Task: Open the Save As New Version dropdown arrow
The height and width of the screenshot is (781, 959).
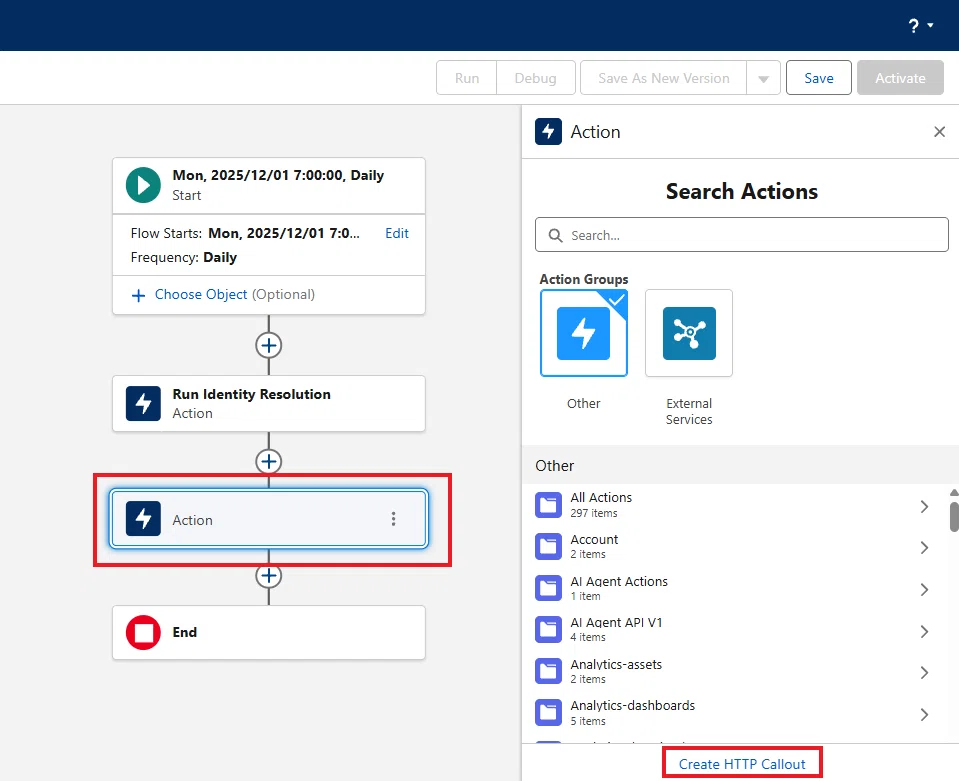Action: [x=763, y=78]
